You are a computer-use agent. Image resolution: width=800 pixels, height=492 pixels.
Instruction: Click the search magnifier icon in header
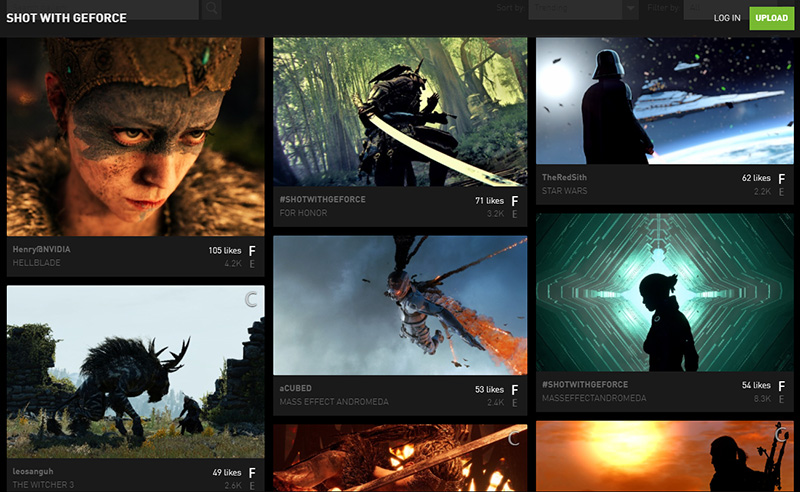coord(211,9)
